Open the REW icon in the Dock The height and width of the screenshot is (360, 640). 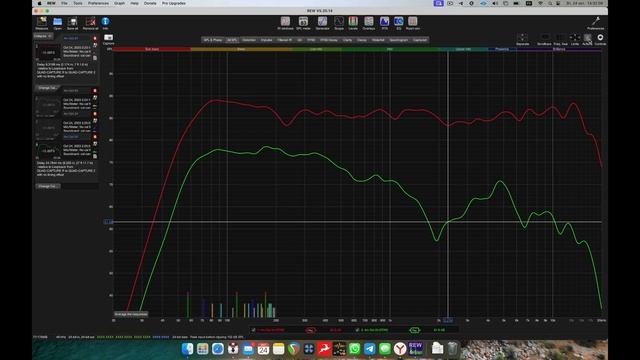[416, 349]
